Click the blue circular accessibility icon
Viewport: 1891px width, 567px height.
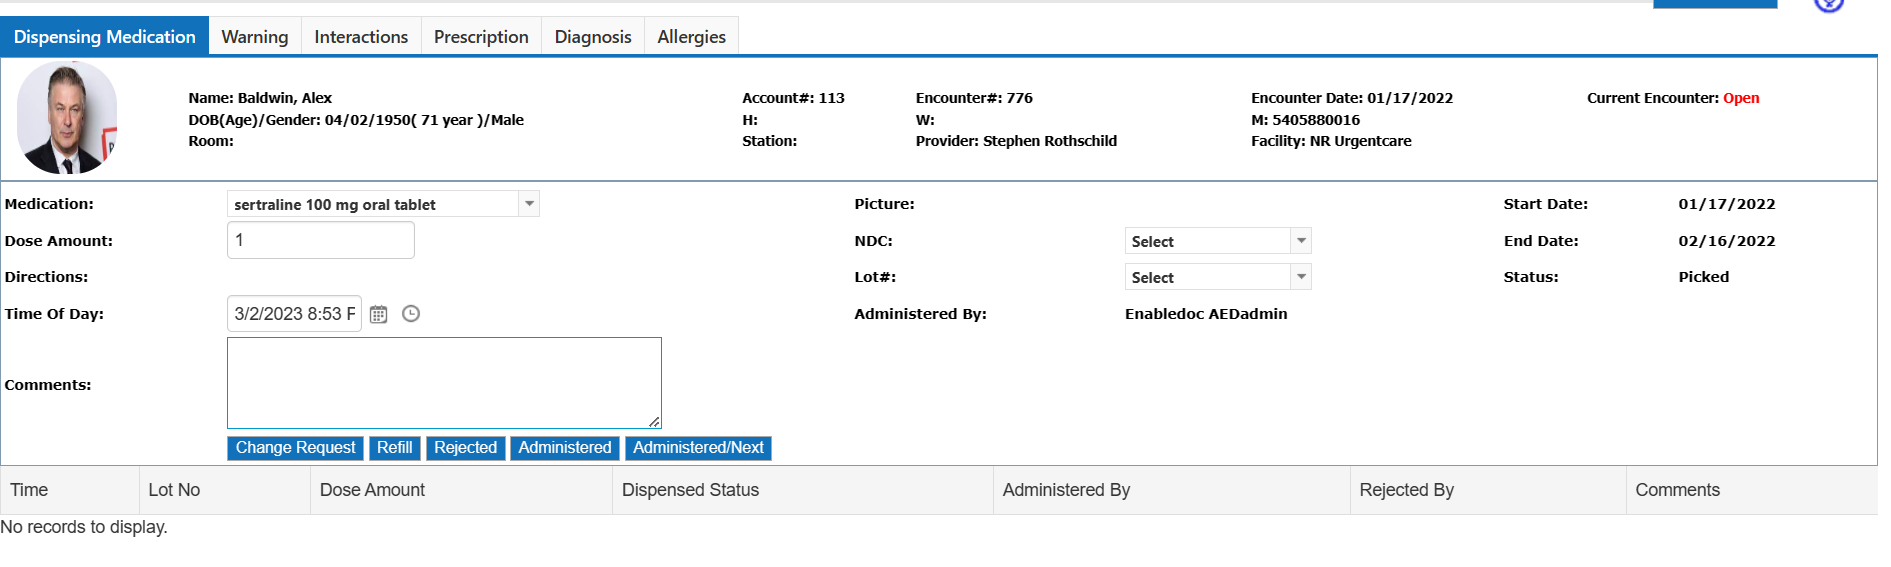coord(1828,5)
